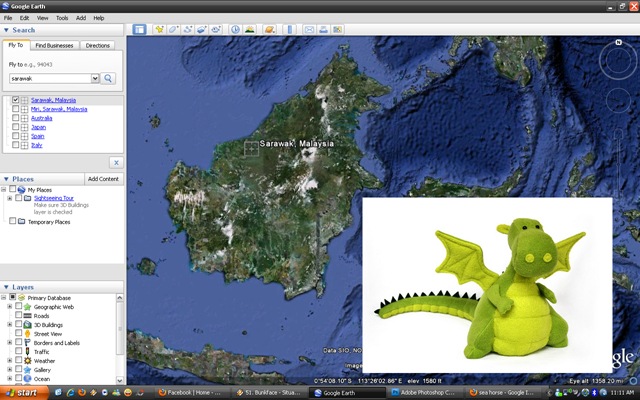This screenshot has width=640, height=400.
Task: Click the Record a Tour icon
Action: pyautogui.click(x=216, y=29)
